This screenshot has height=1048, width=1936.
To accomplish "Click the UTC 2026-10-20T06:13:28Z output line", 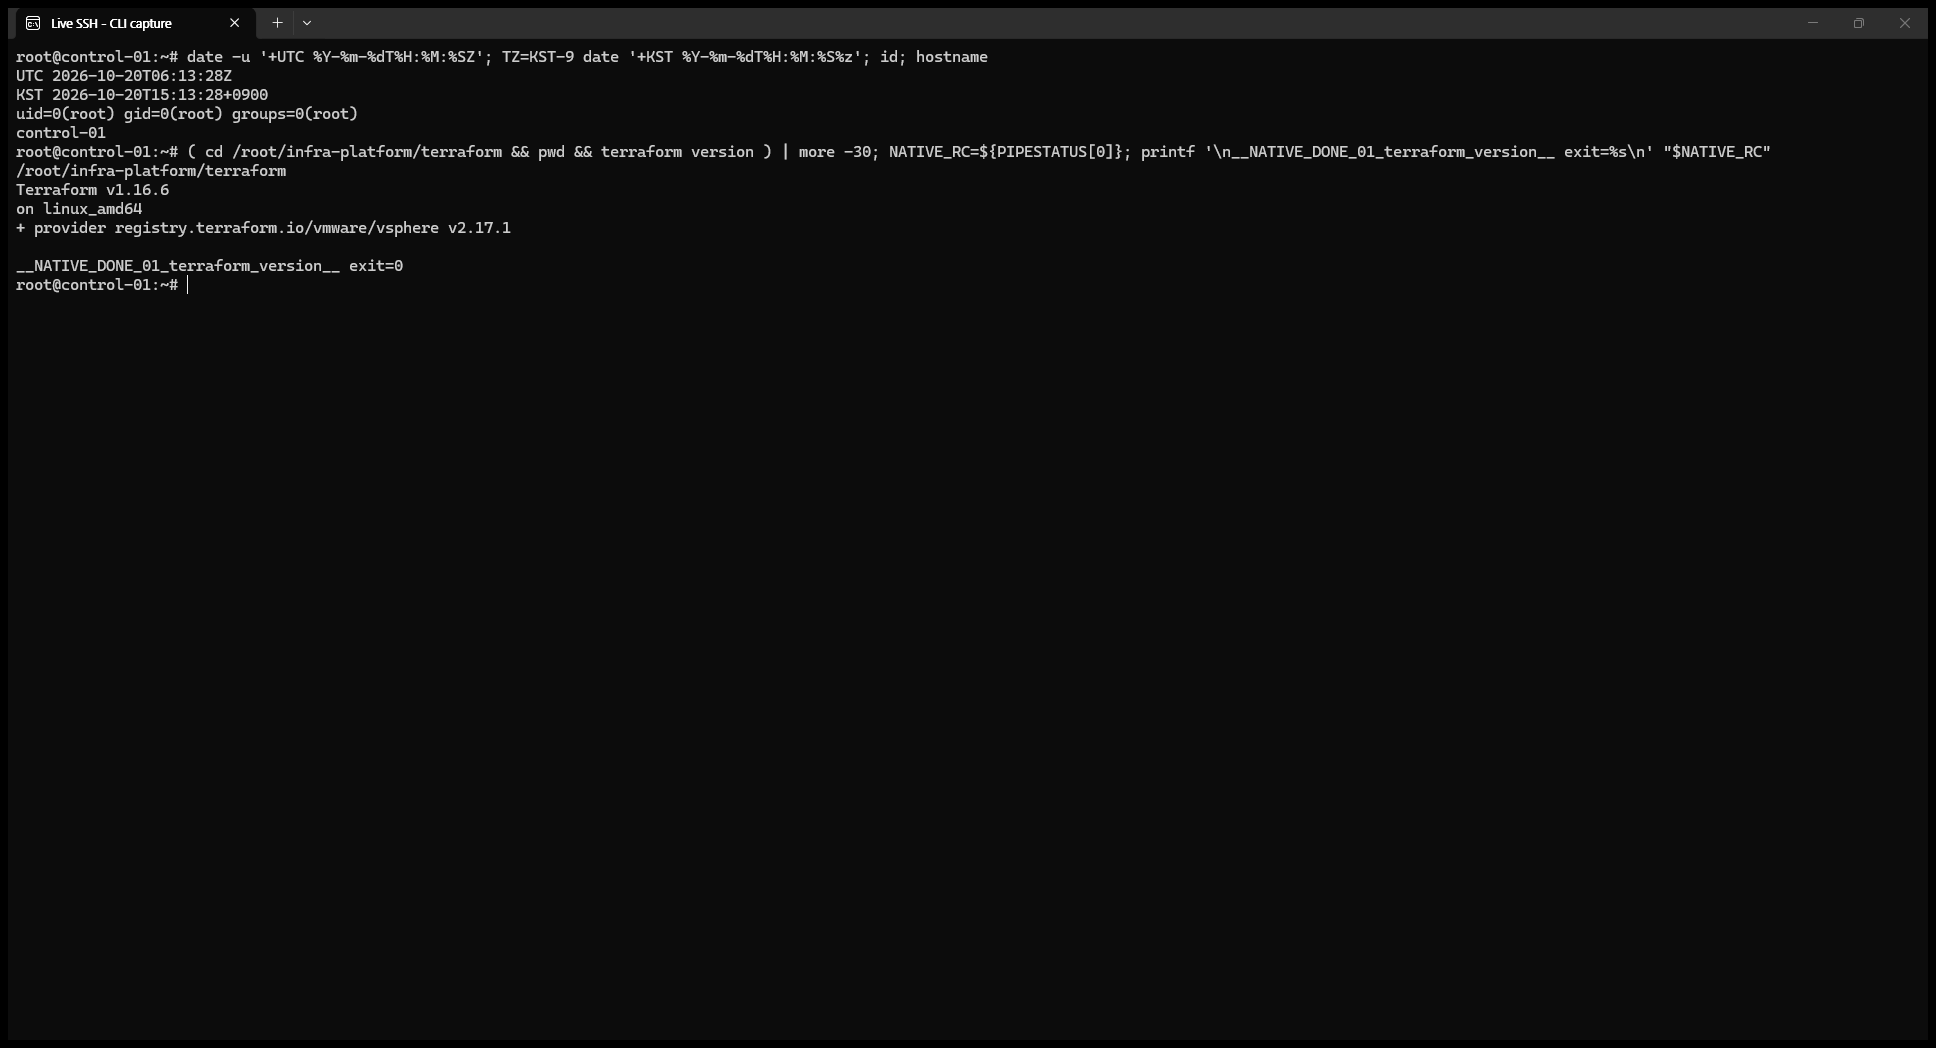I will (124, 76).
